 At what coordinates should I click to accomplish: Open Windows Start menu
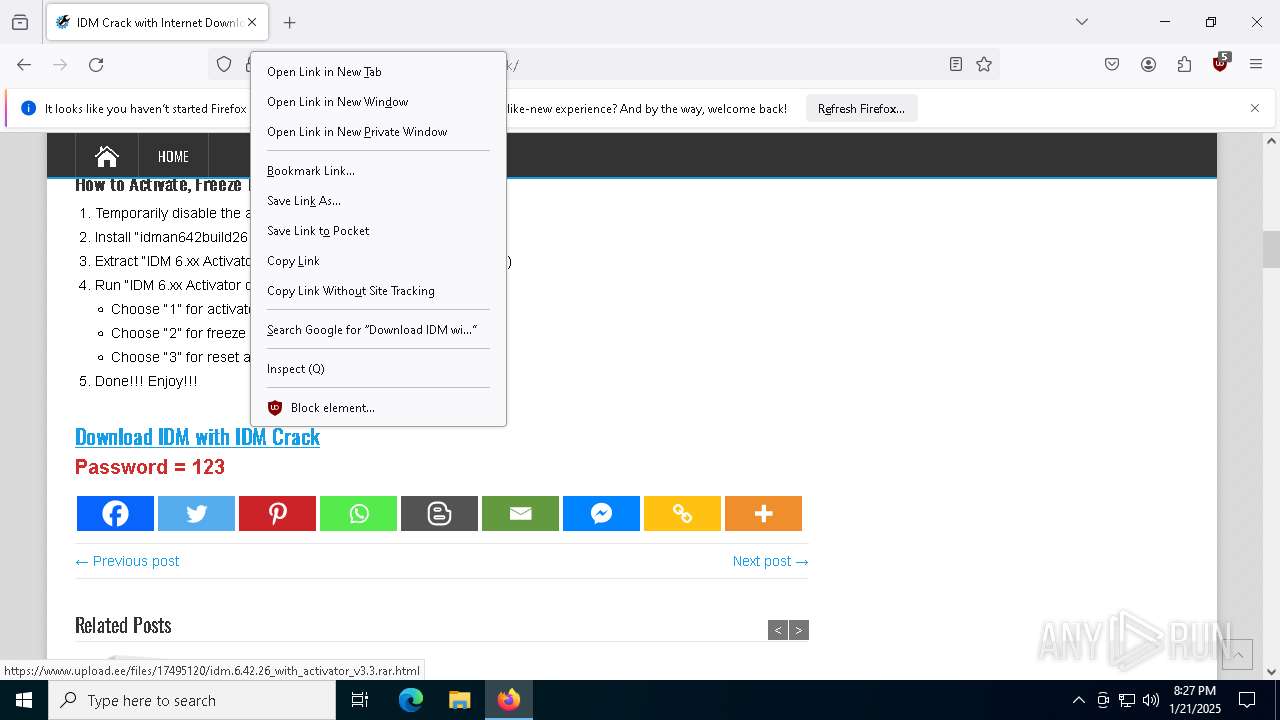pyautogui.click(x=24, y=700)
